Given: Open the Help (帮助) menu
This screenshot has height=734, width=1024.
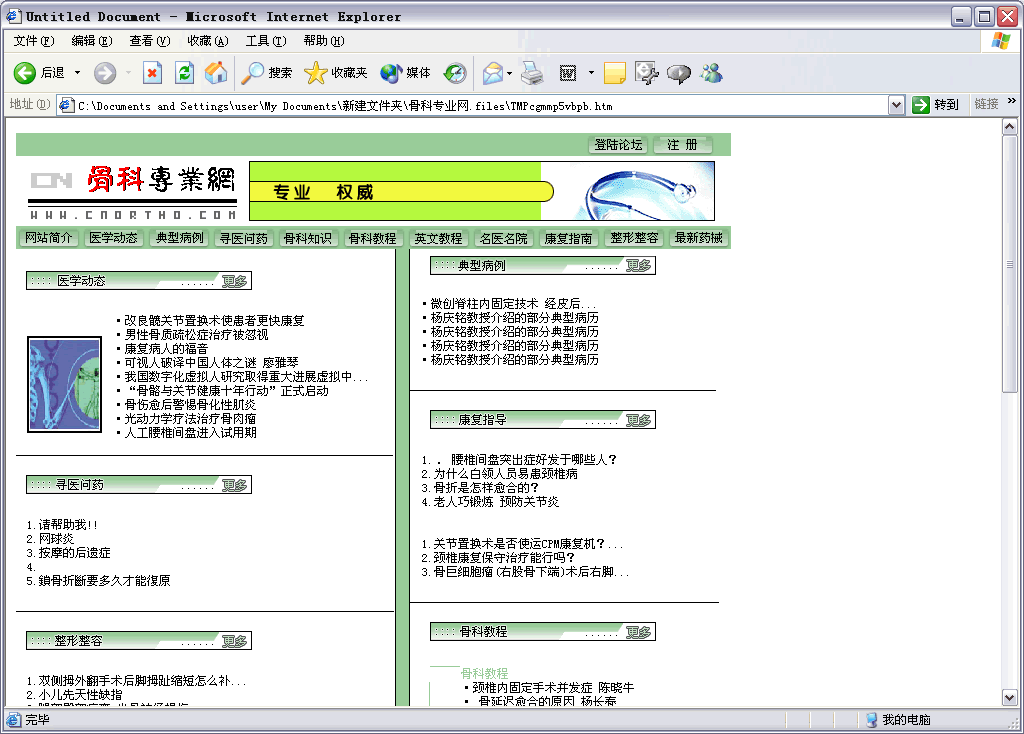Looking at the screenshot, I should (x=324, y=41).
